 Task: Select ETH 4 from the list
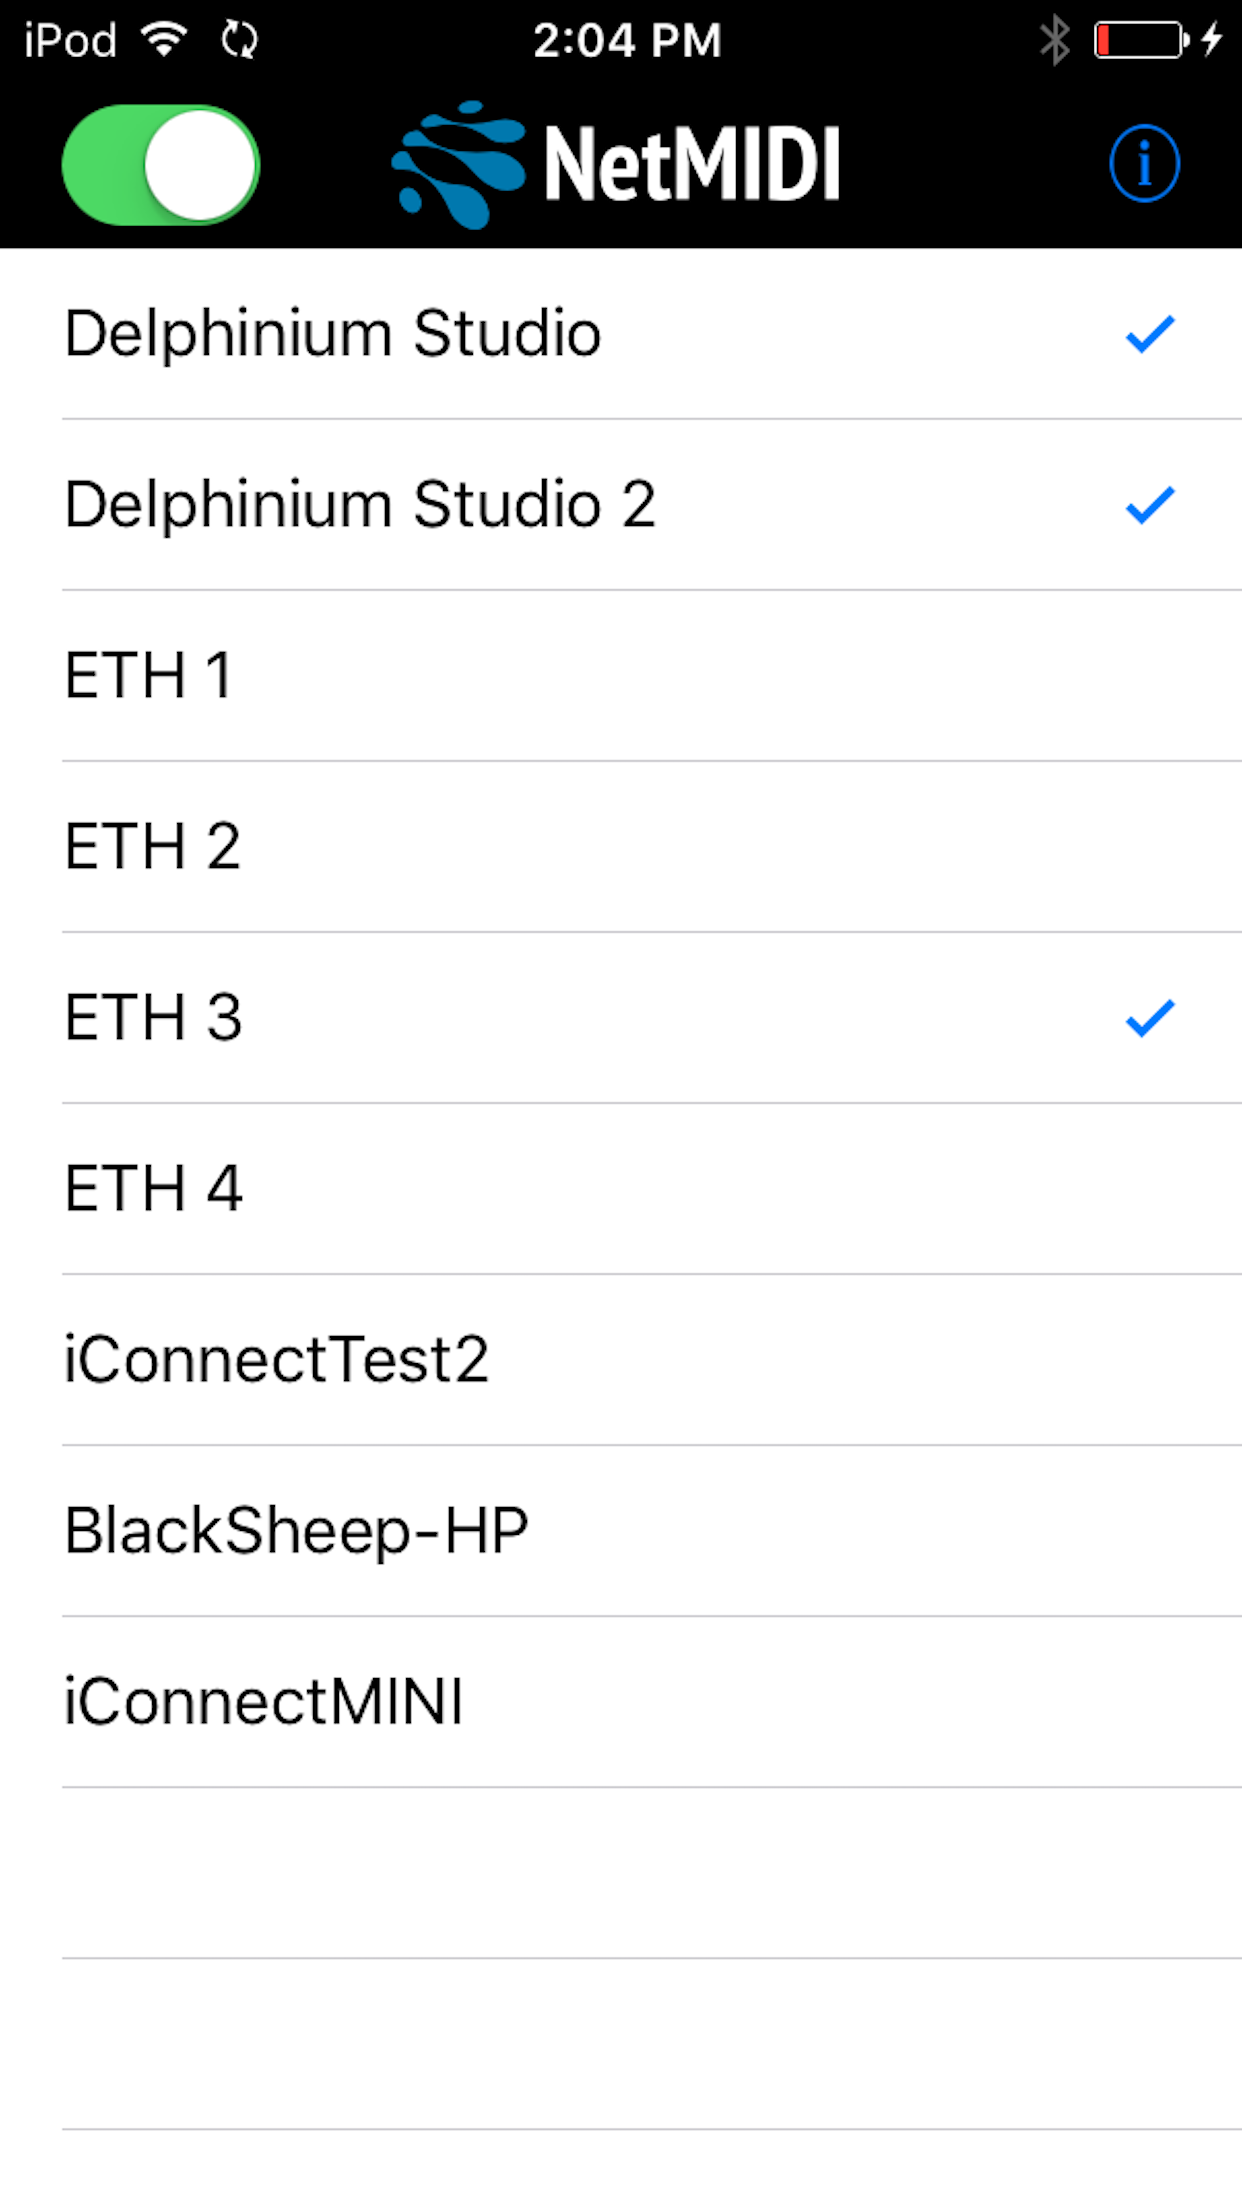(400, 1187)
